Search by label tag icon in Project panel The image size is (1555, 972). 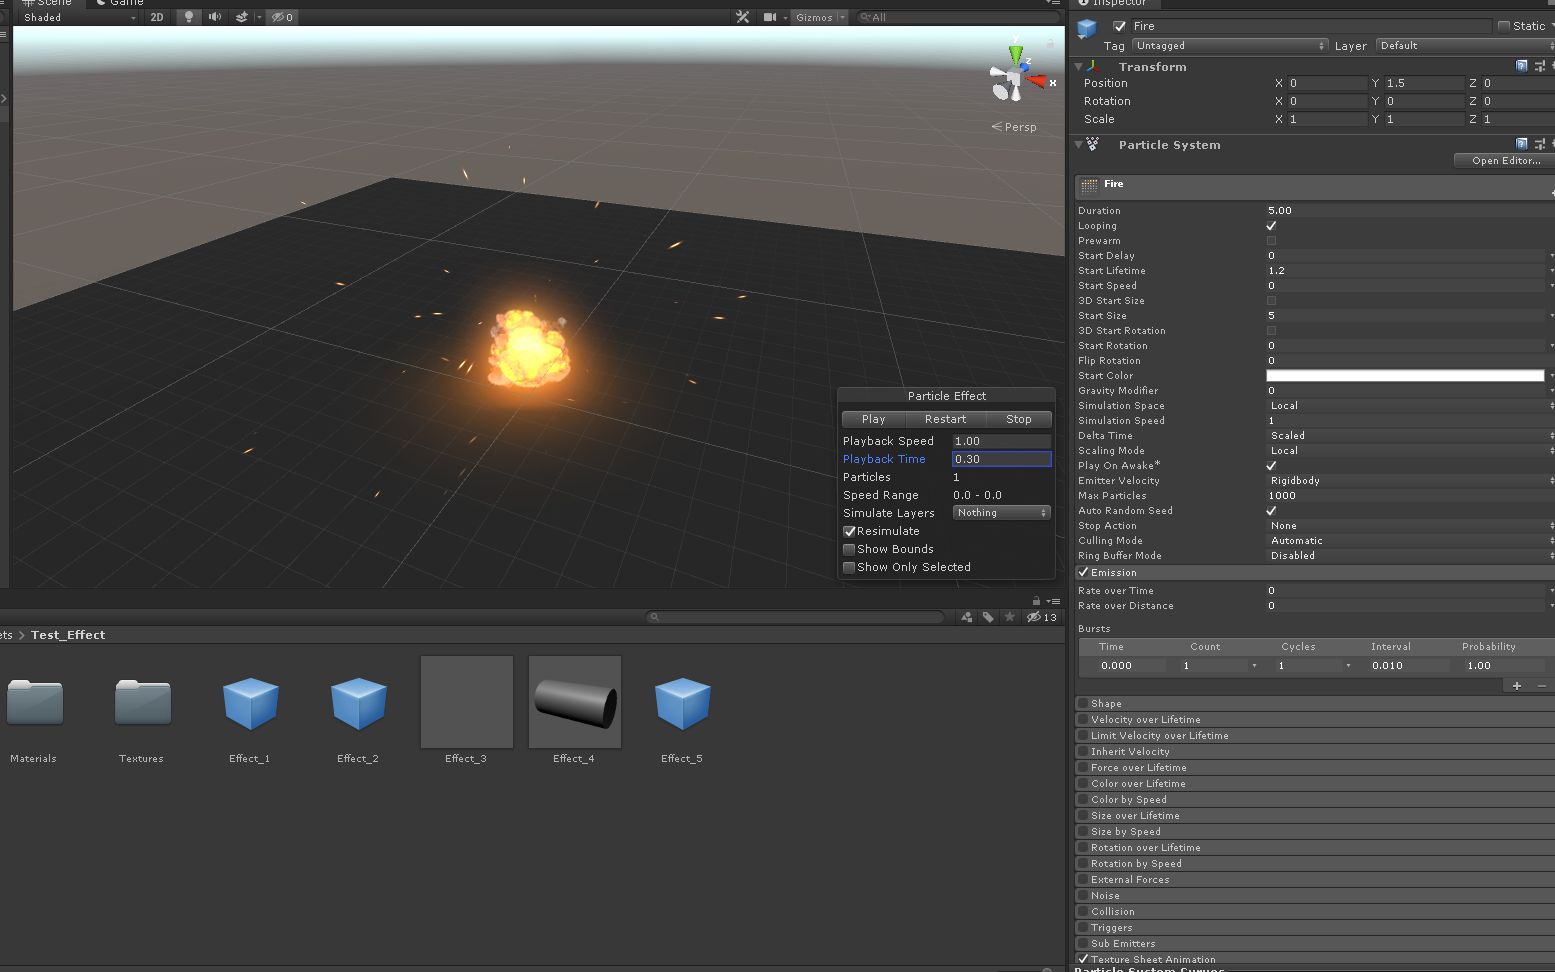988,617
